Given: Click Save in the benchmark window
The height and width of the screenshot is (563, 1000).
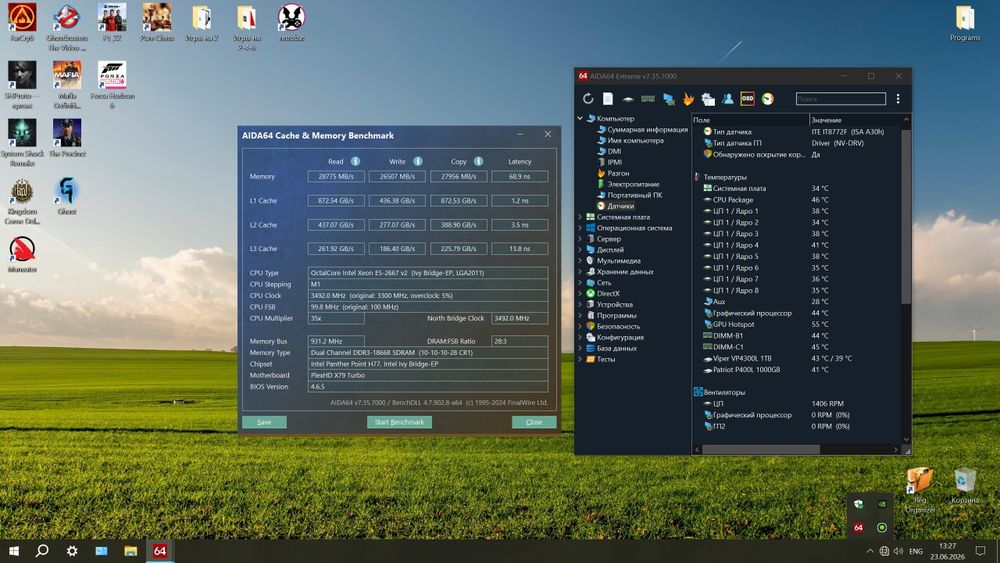Looking at the screenshot, I should tap(264, 422).
